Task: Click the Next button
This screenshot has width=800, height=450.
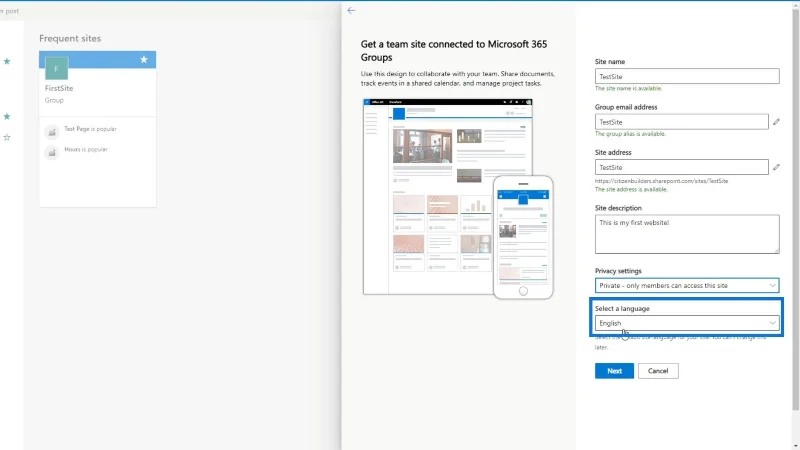Action: [614, 371]
